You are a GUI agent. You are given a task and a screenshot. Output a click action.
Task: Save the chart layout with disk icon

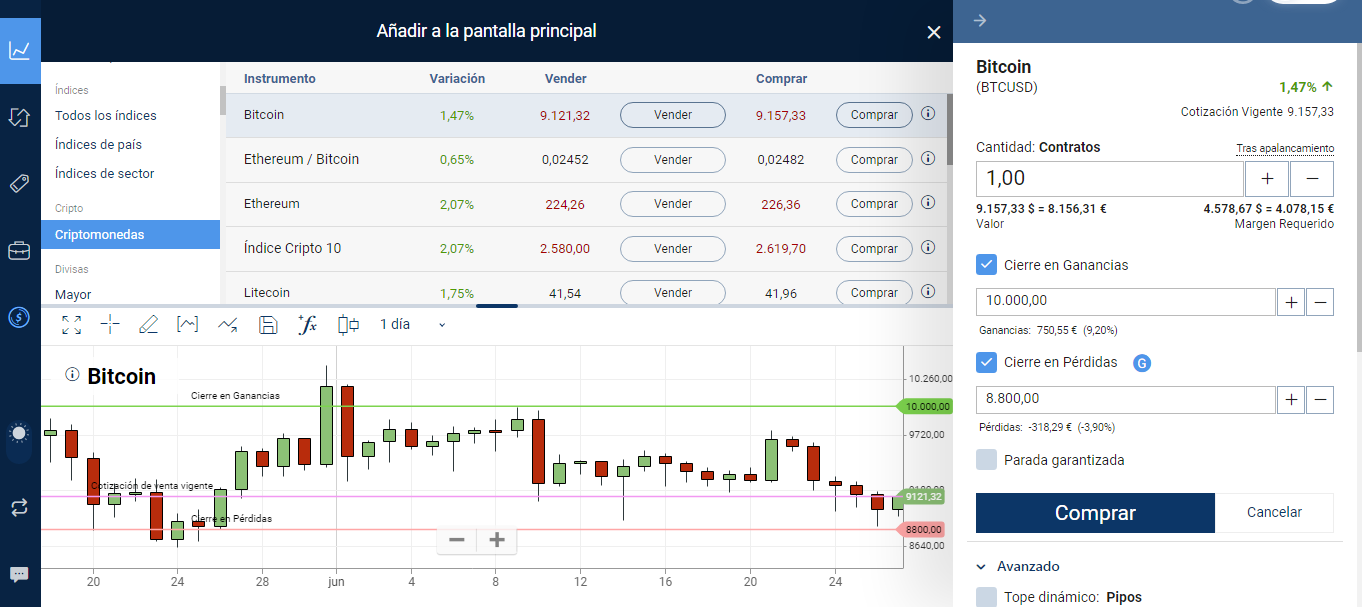(x=268, y=324)
